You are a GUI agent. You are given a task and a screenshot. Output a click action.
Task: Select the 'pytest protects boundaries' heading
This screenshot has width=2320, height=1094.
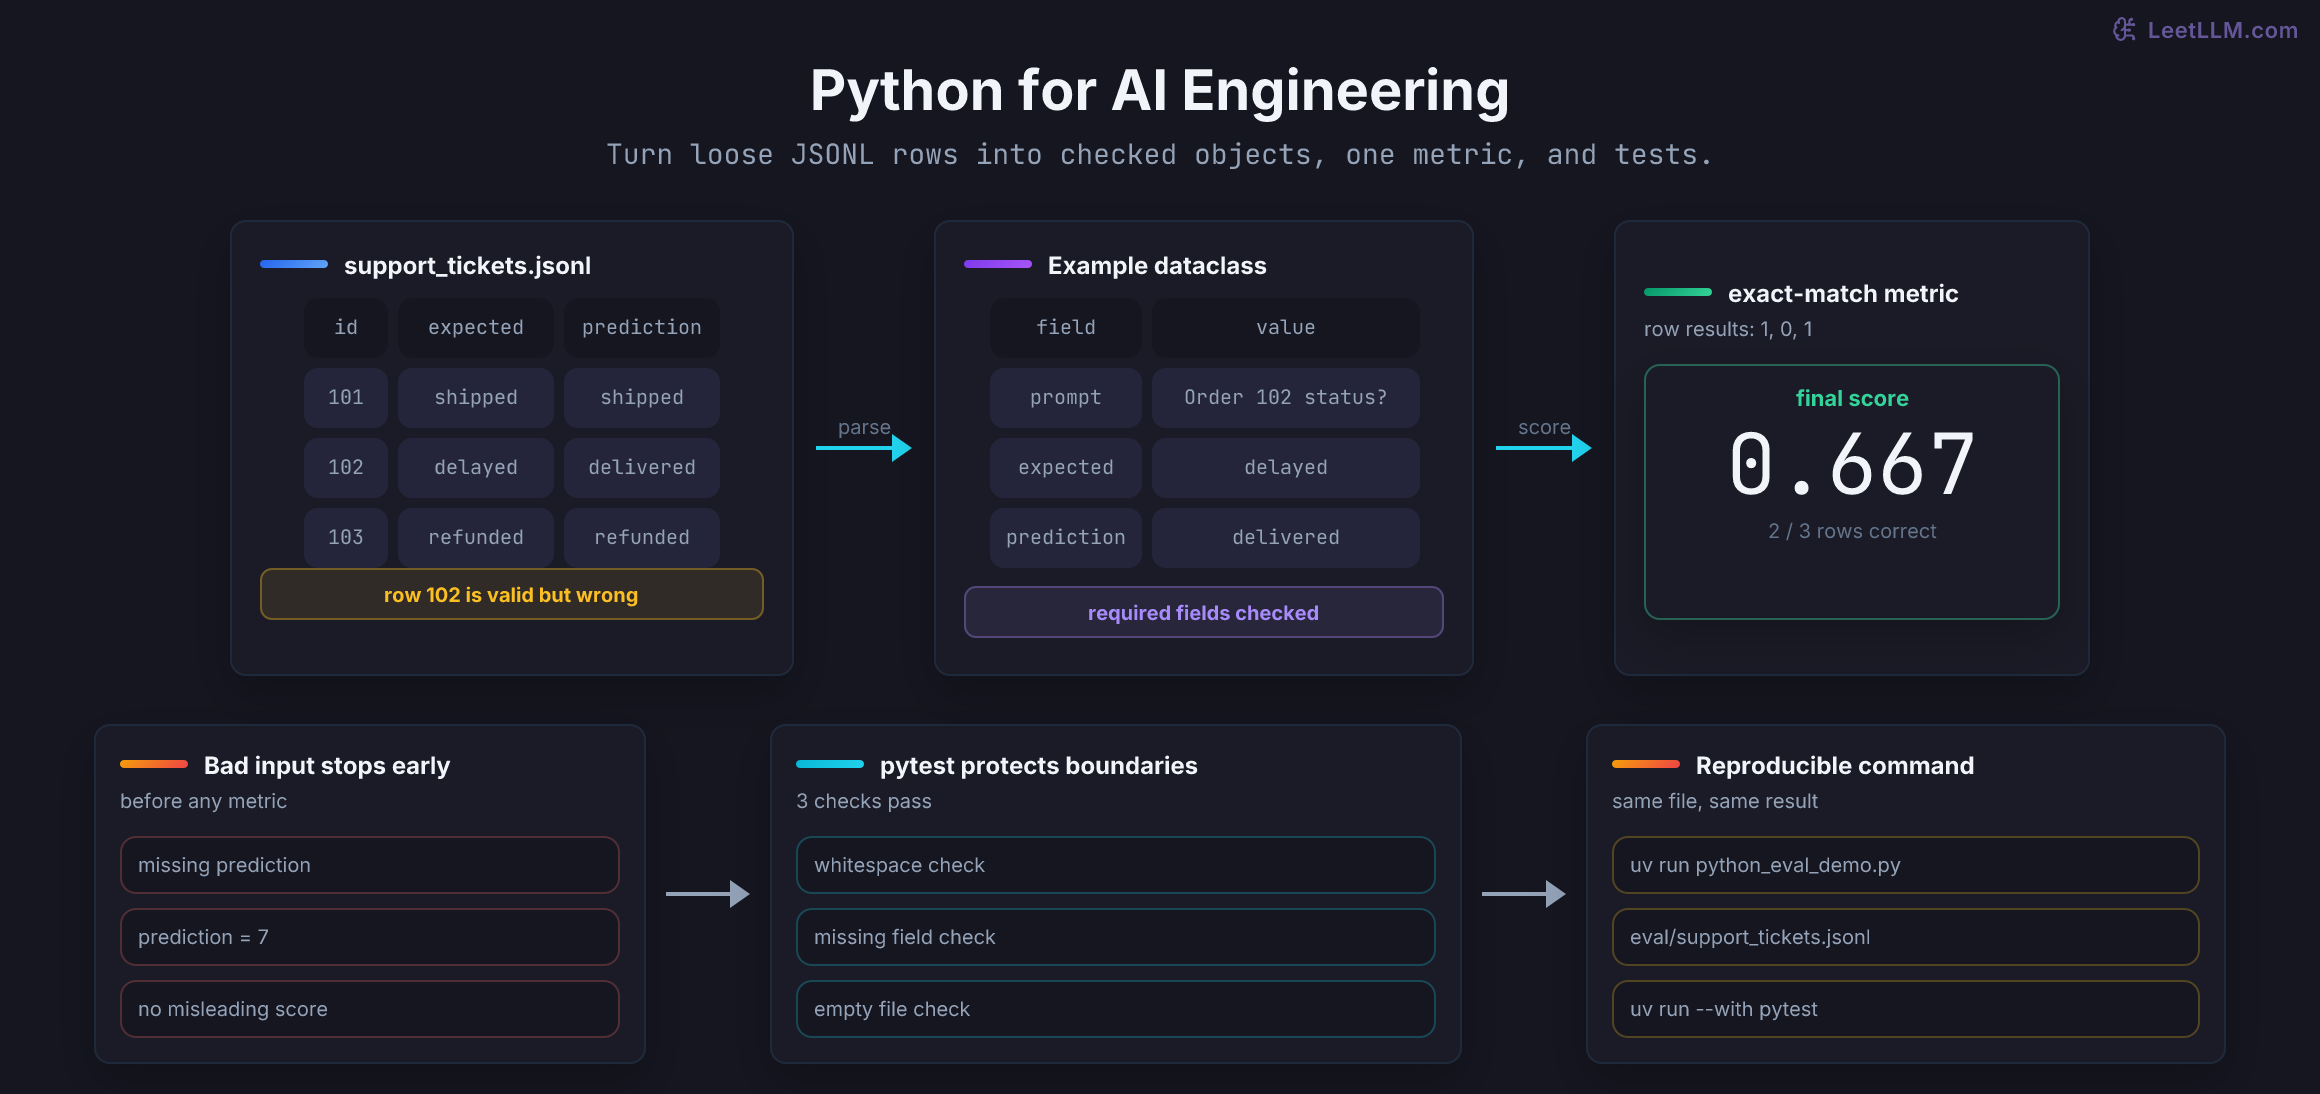[1038, 765]
